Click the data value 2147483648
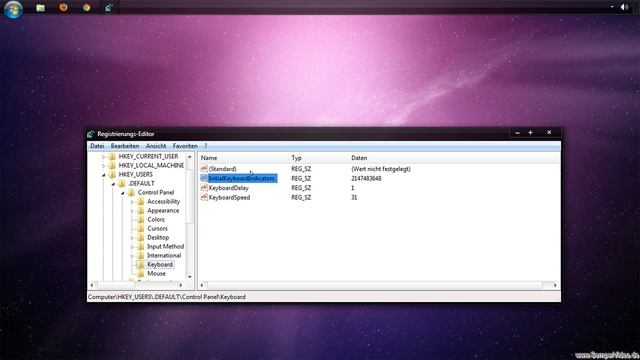640x360 pixels. [x=366, y=178]
